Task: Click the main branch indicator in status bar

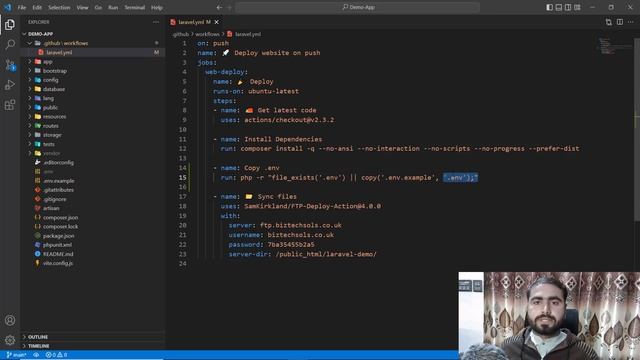Action: pos(16,355)
